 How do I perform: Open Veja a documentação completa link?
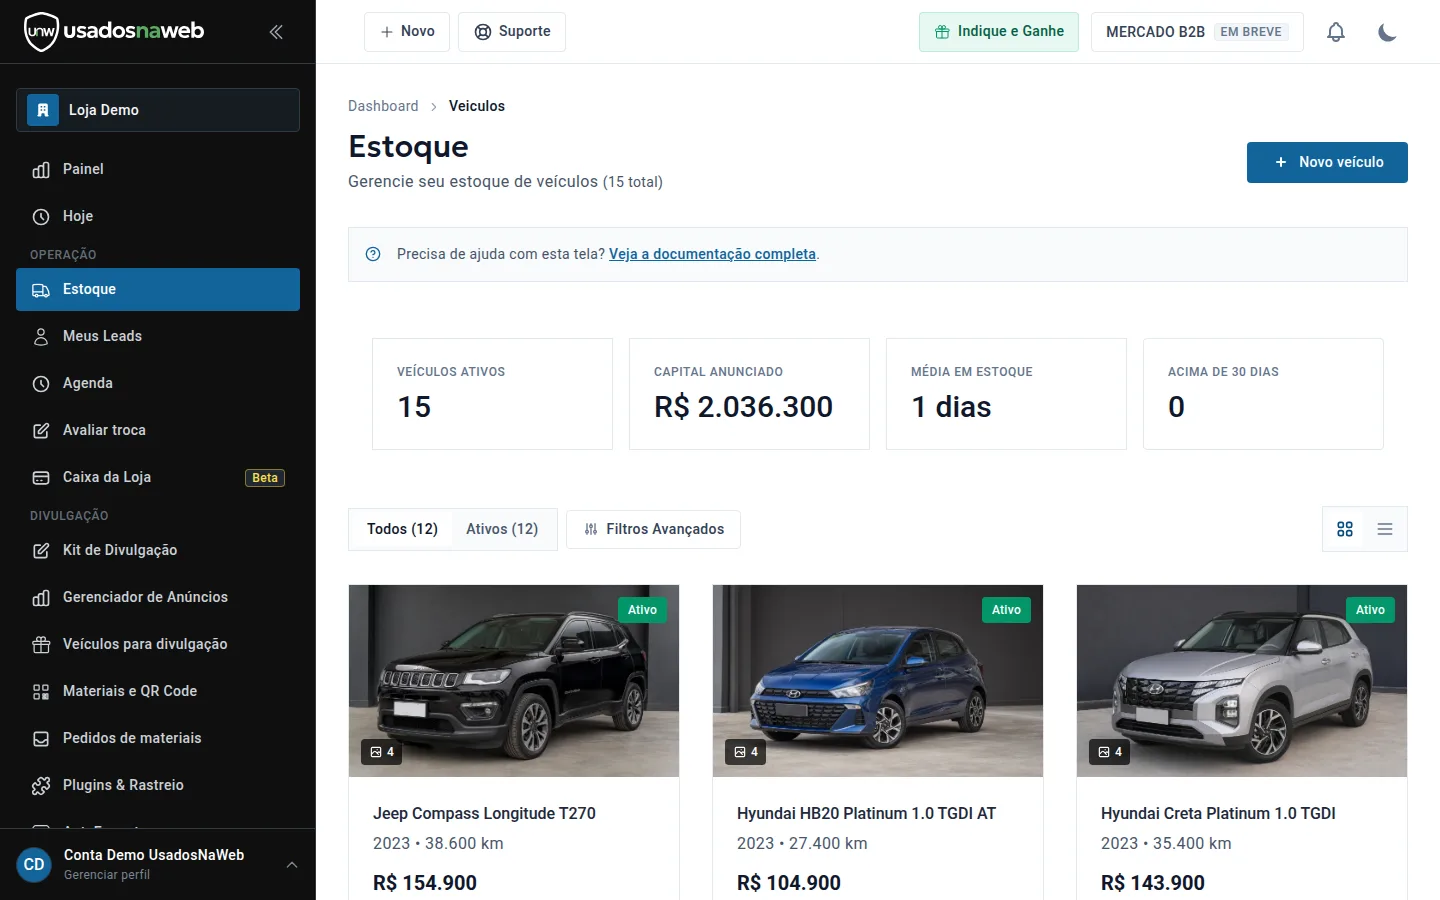tap(712, 254)
